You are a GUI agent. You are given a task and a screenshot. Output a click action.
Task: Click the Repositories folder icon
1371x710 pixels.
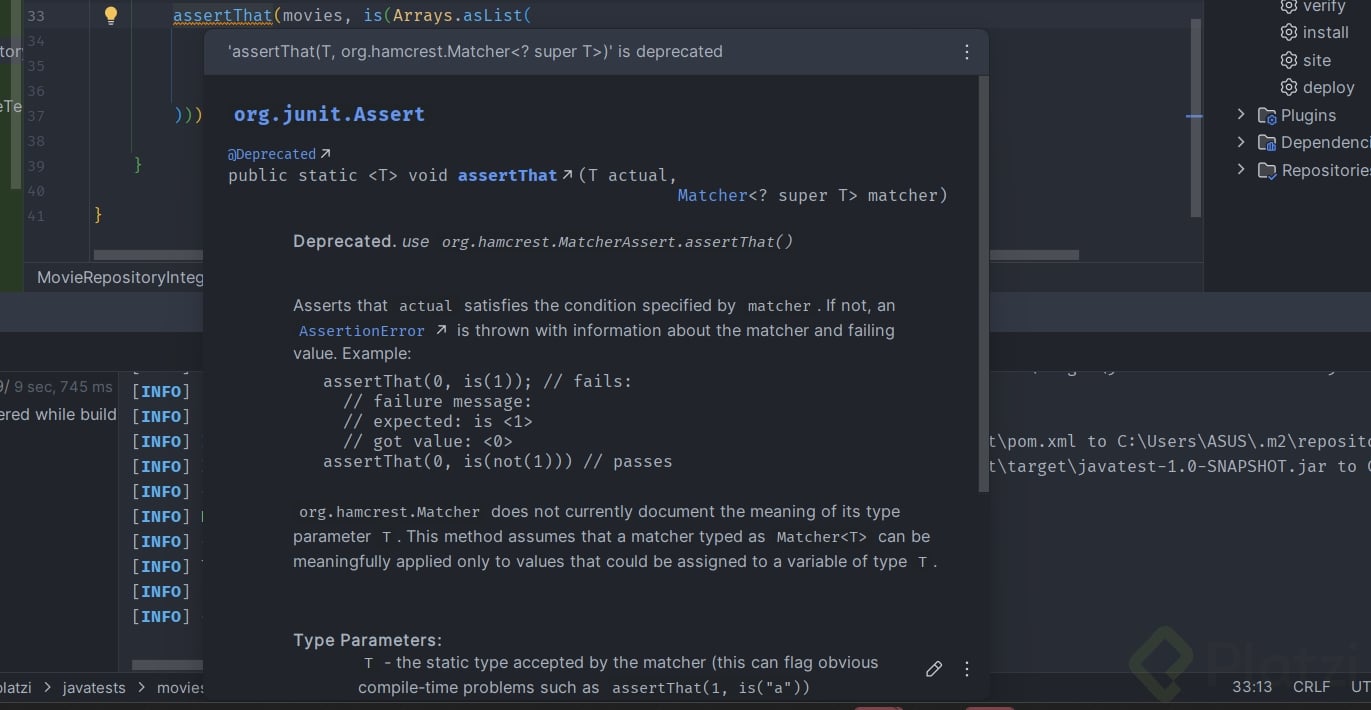[1267, 171]
